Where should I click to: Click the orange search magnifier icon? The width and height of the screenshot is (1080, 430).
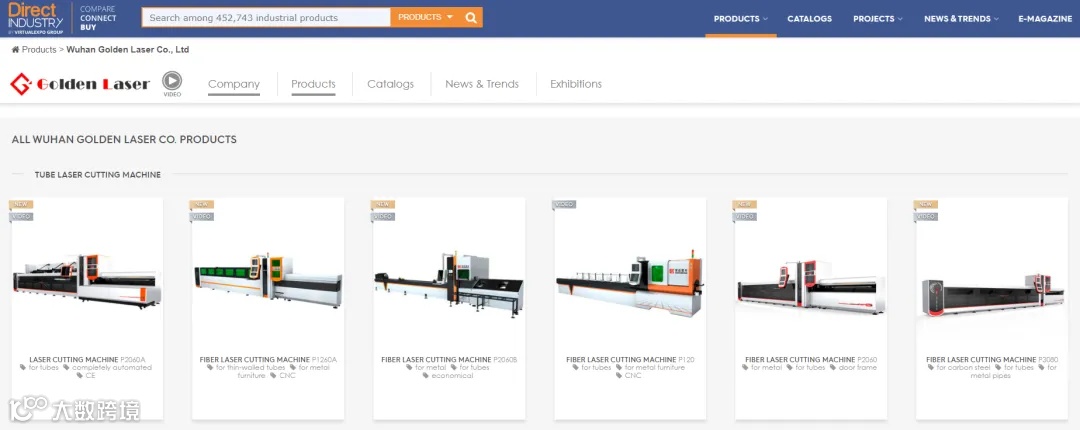471,17
